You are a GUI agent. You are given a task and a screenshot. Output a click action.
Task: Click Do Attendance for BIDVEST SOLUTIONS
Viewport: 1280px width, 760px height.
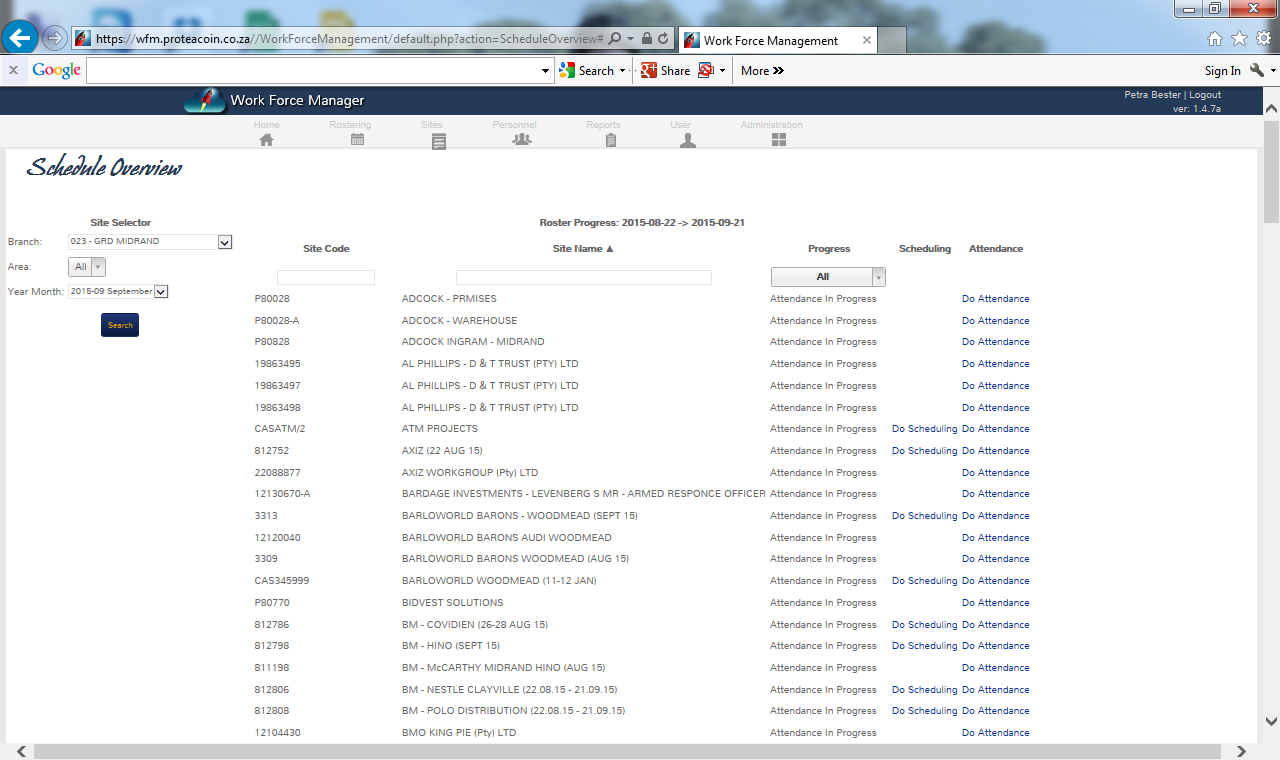pos(995,603)
